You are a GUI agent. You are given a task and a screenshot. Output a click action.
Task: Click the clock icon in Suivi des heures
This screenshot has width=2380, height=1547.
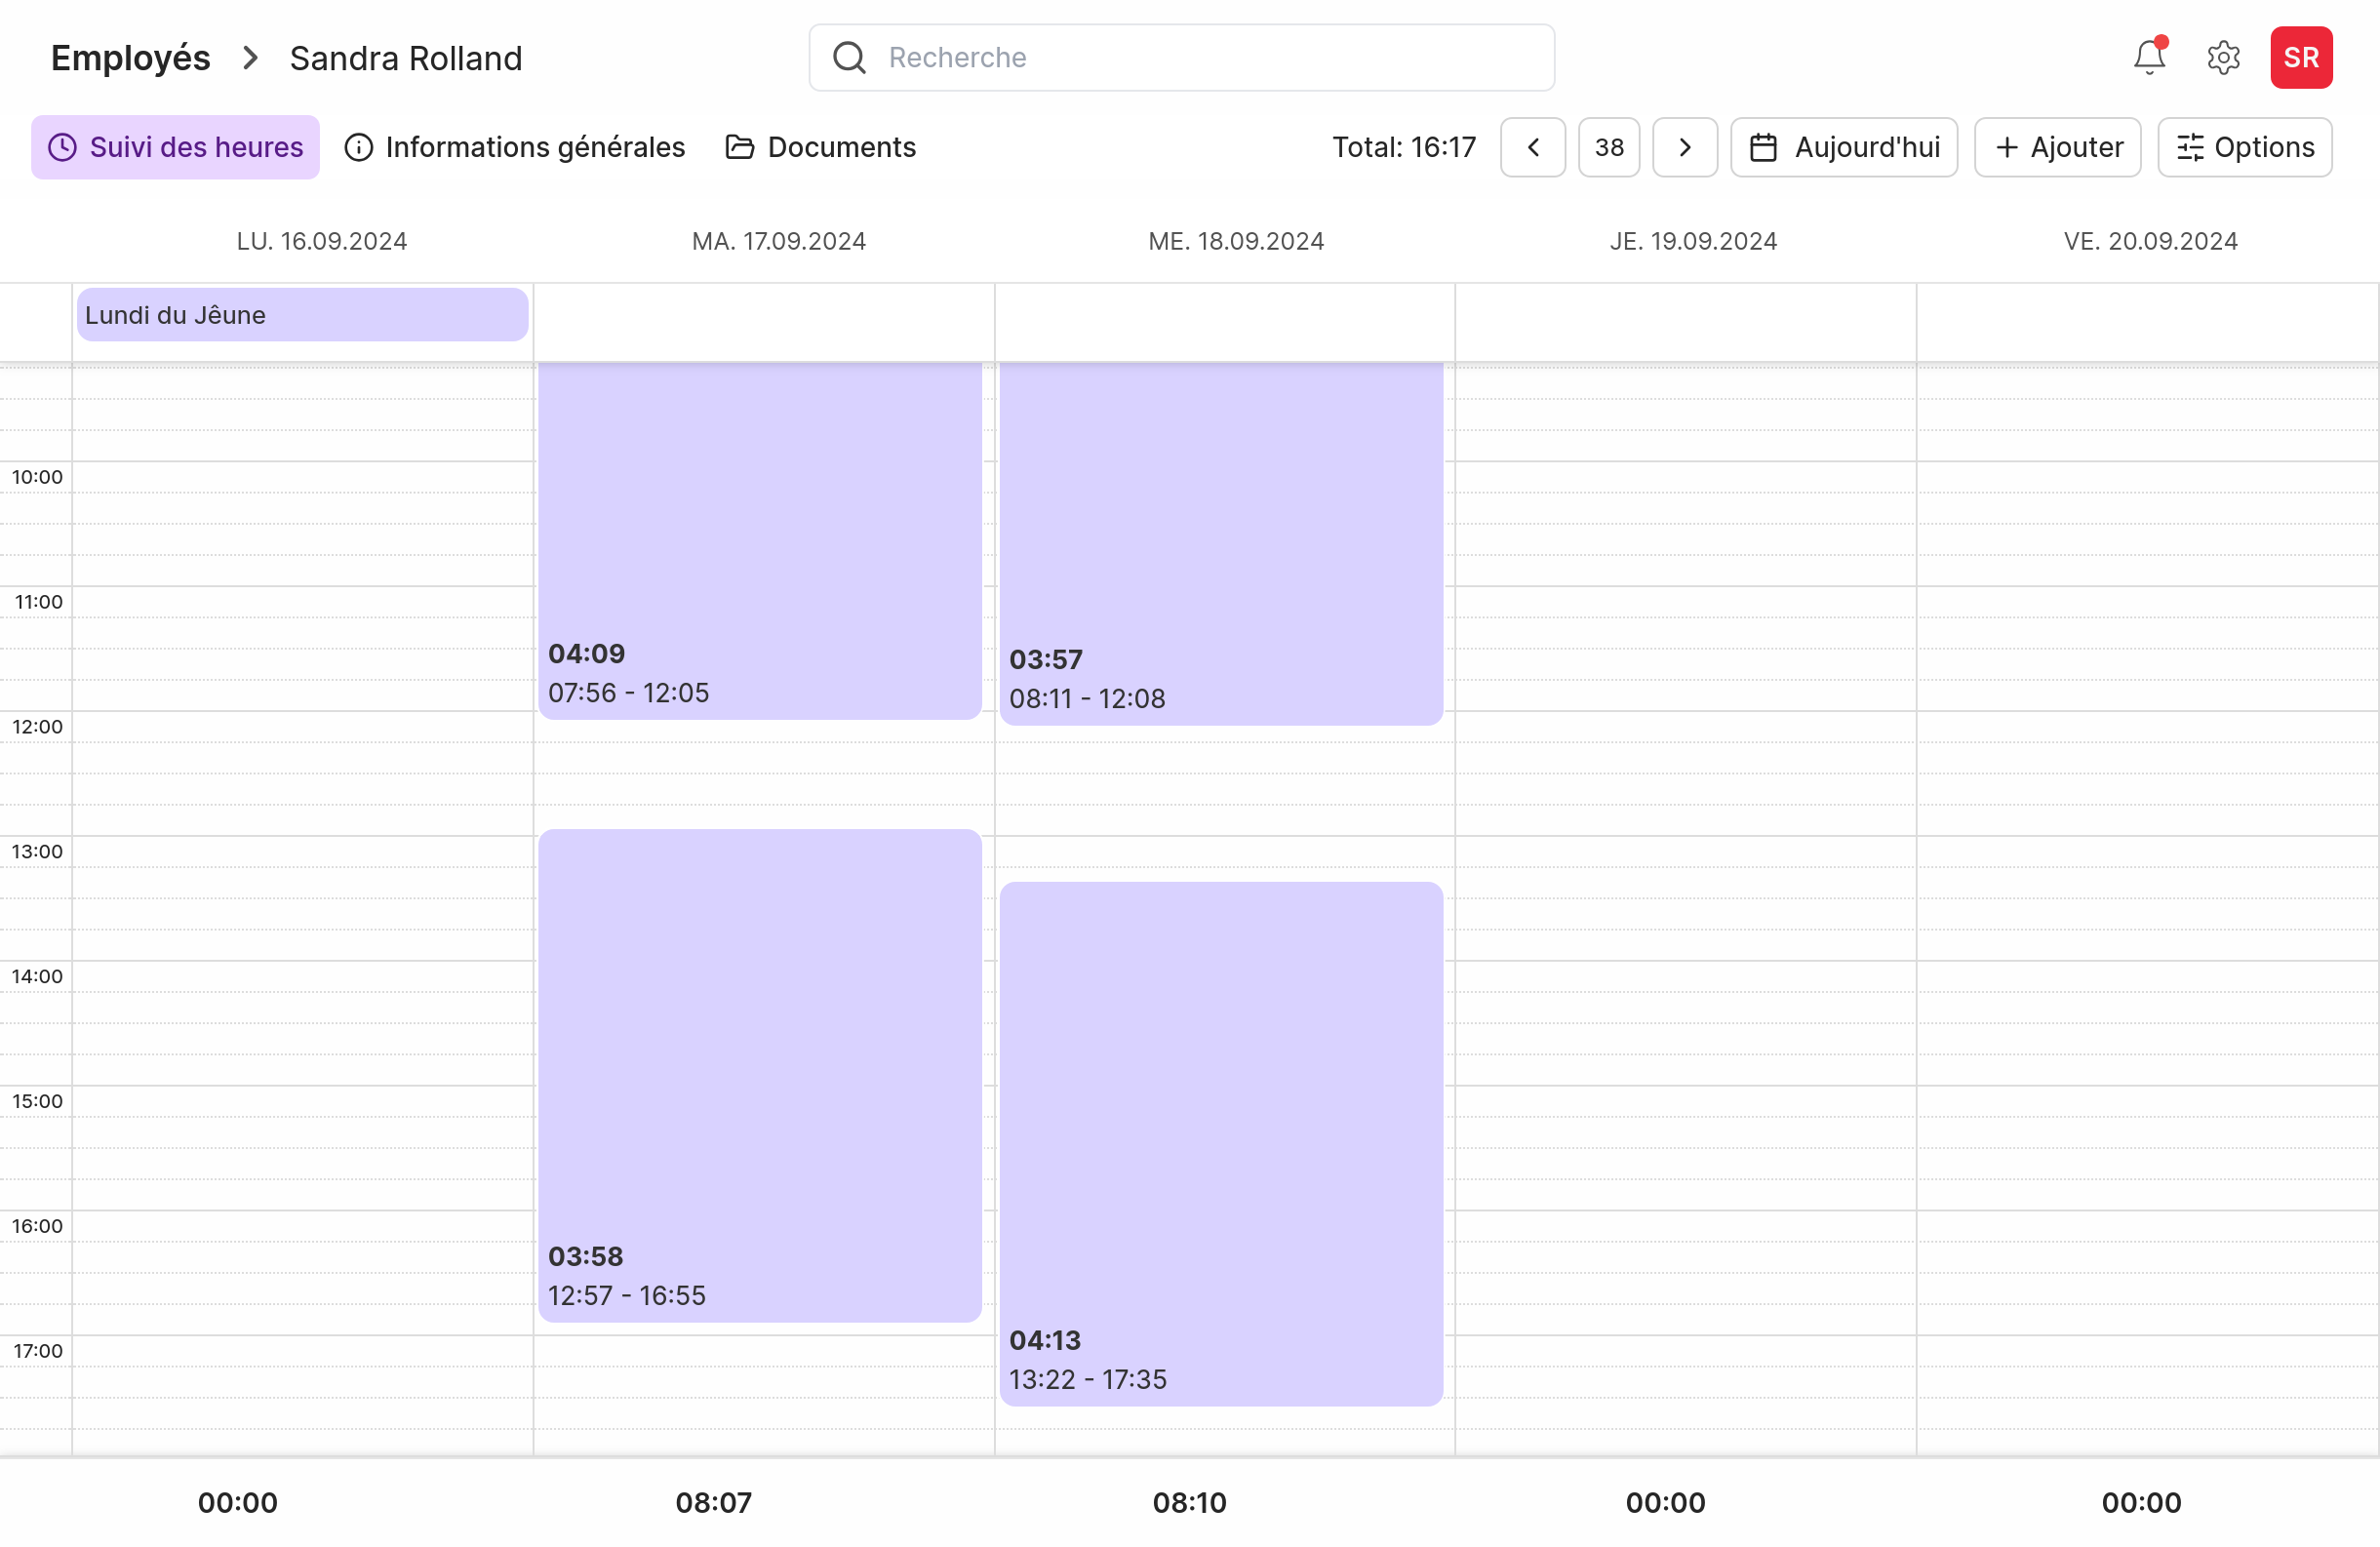point(61,147)
